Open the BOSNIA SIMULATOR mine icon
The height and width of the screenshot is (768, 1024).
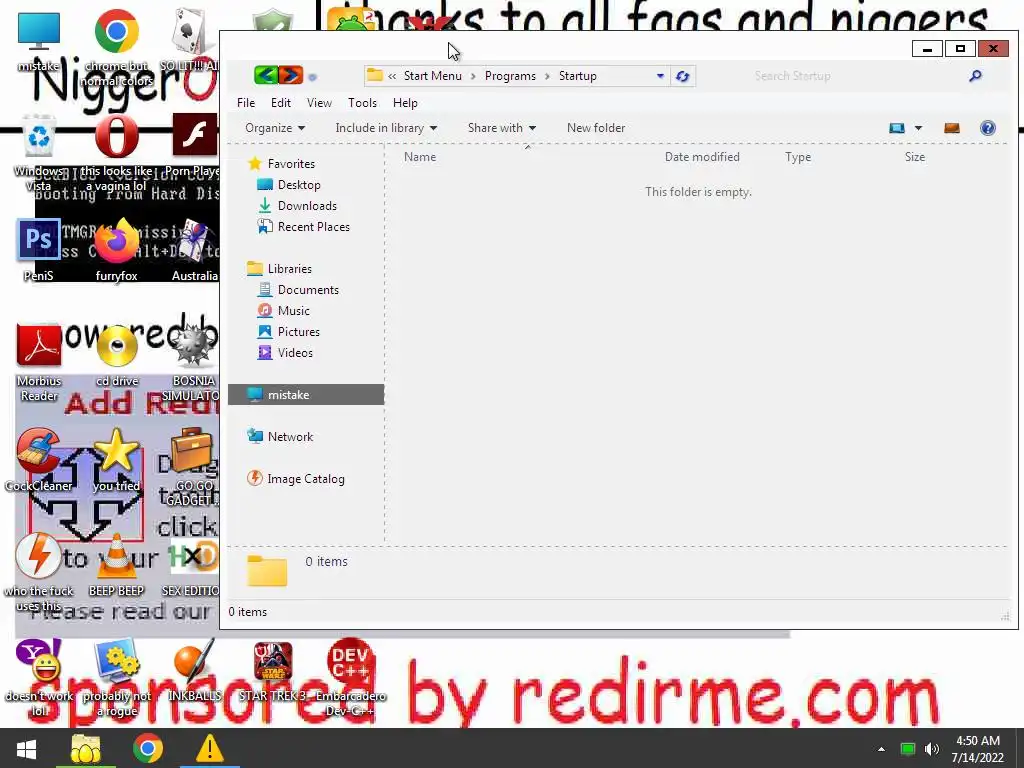click(x=194, y=345)
